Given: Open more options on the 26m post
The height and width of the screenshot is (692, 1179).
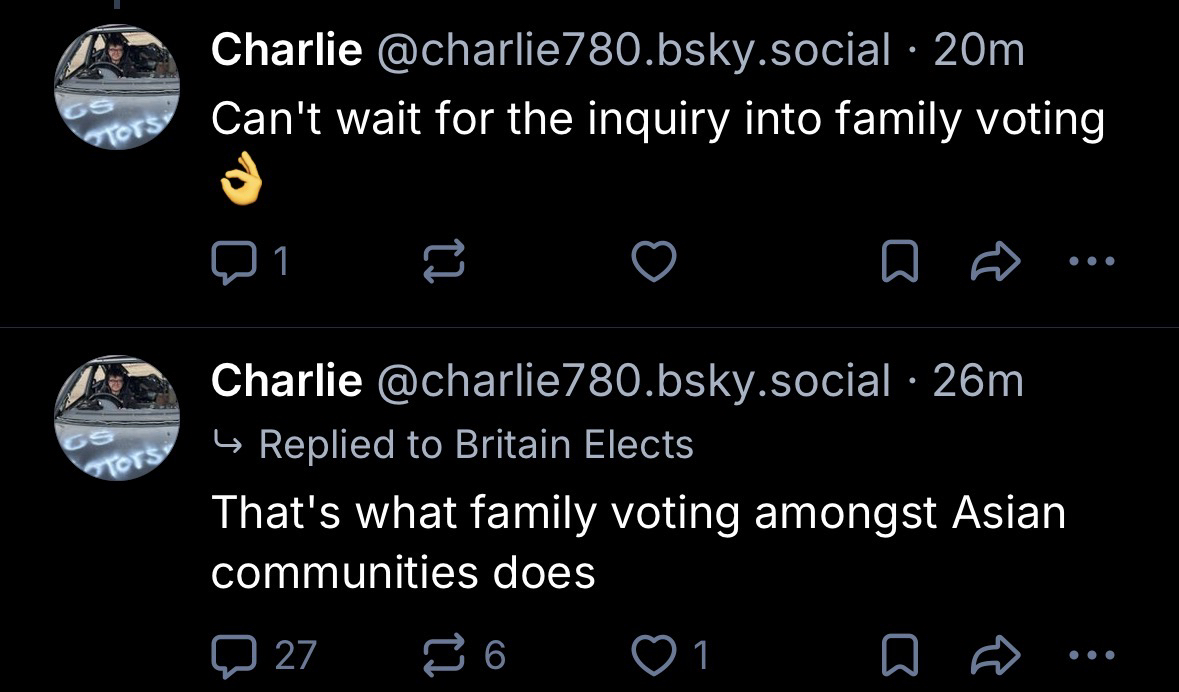Looking at the screenshot, I should point(1090,656).
